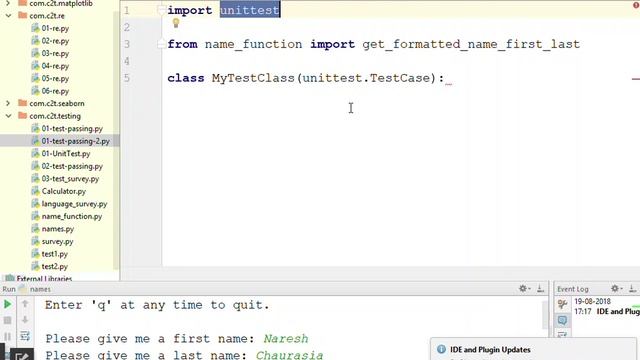Viewport: 640px width, 360px height.
Task: Click the External Libraries icon
Action: click(x=10, y=278)
